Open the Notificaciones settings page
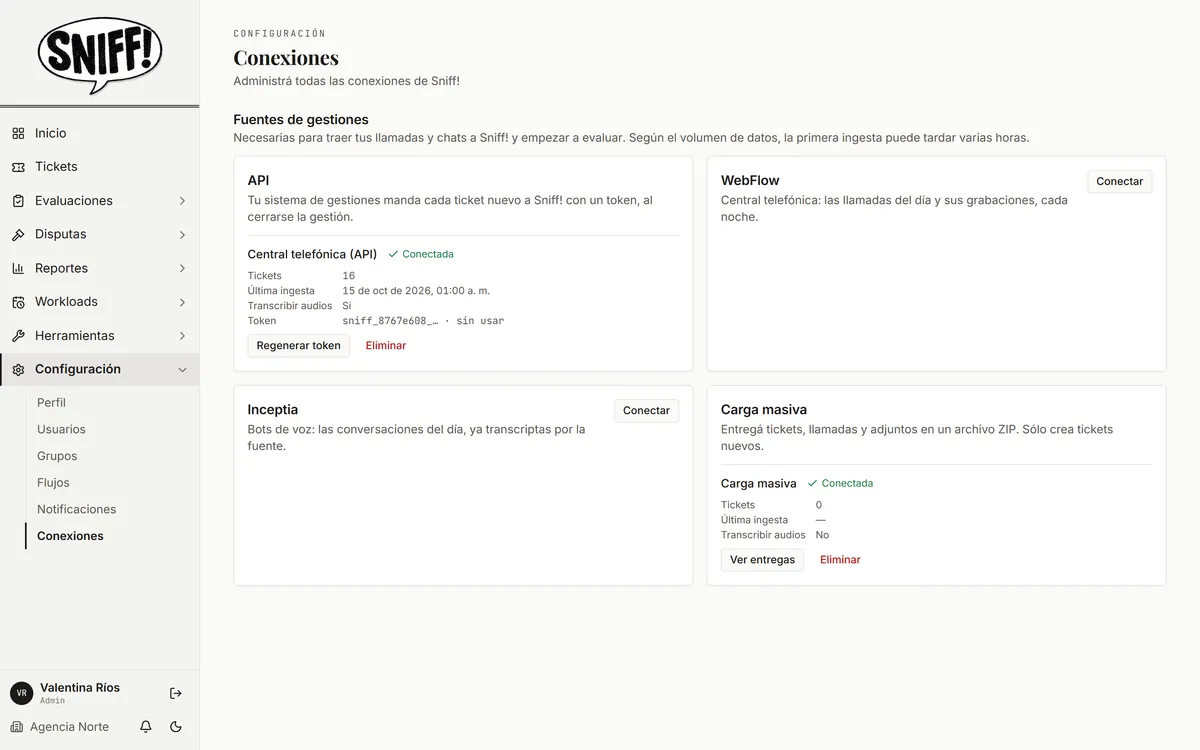 [x=77, y=509]
